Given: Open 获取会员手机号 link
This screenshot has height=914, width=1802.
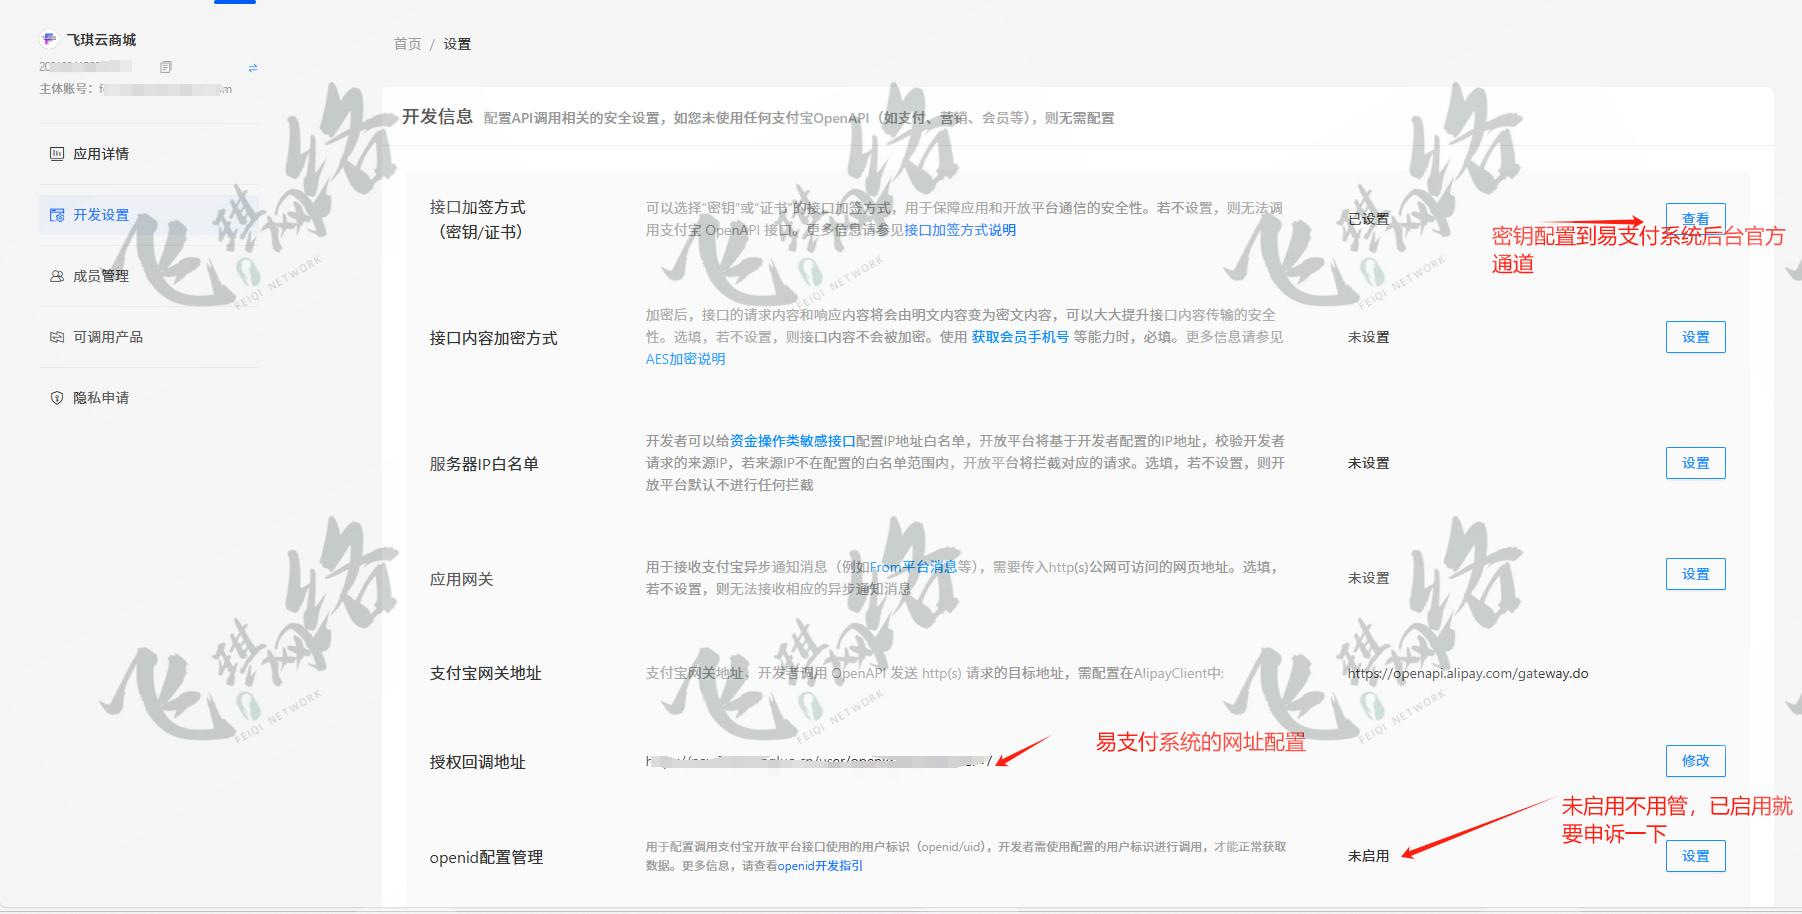Looking at the screenshot, I should pos(1020,337).
